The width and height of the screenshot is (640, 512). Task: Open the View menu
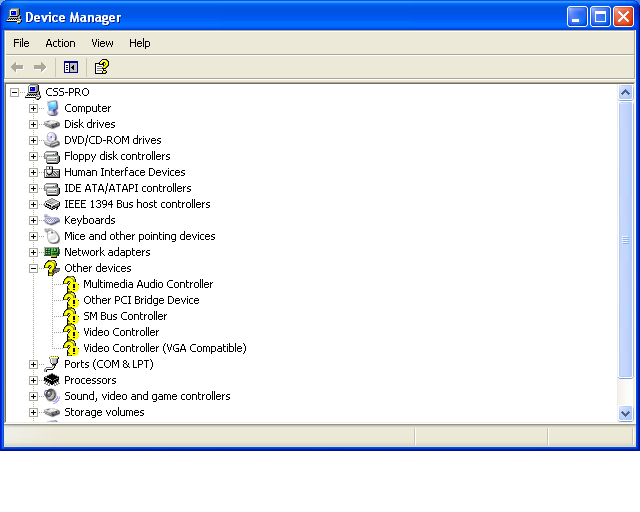(x=102, y=43)
